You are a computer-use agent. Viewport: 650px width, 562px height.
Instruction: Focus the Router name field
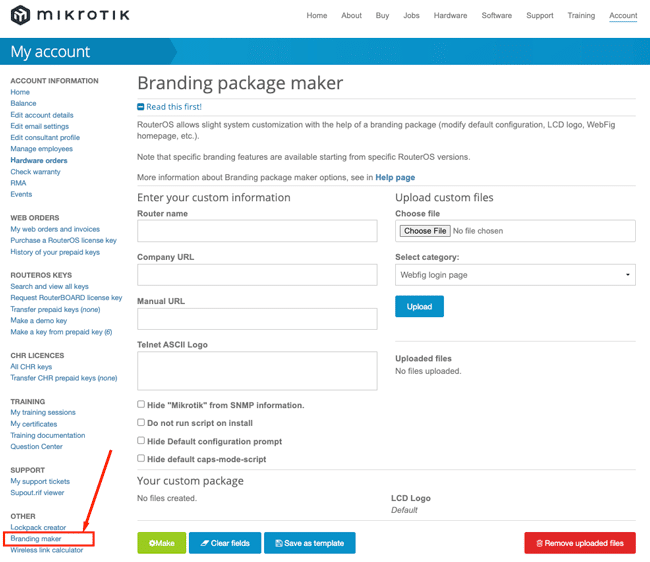257,231
